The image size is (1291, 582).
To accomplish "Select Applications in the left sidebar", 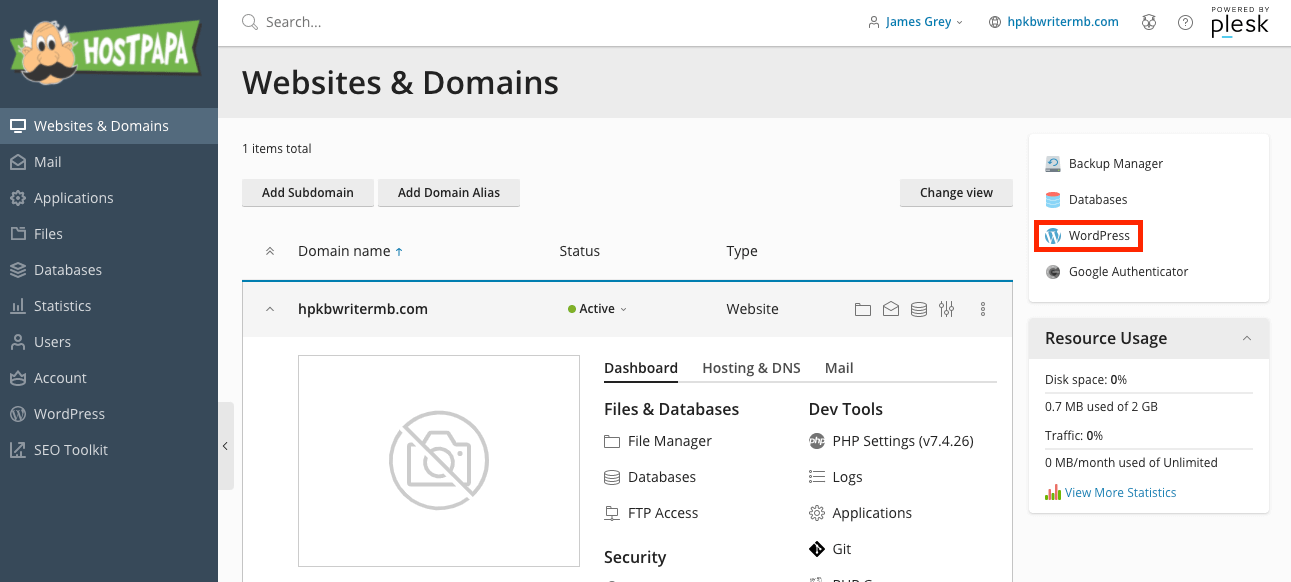I will point(73,197).
